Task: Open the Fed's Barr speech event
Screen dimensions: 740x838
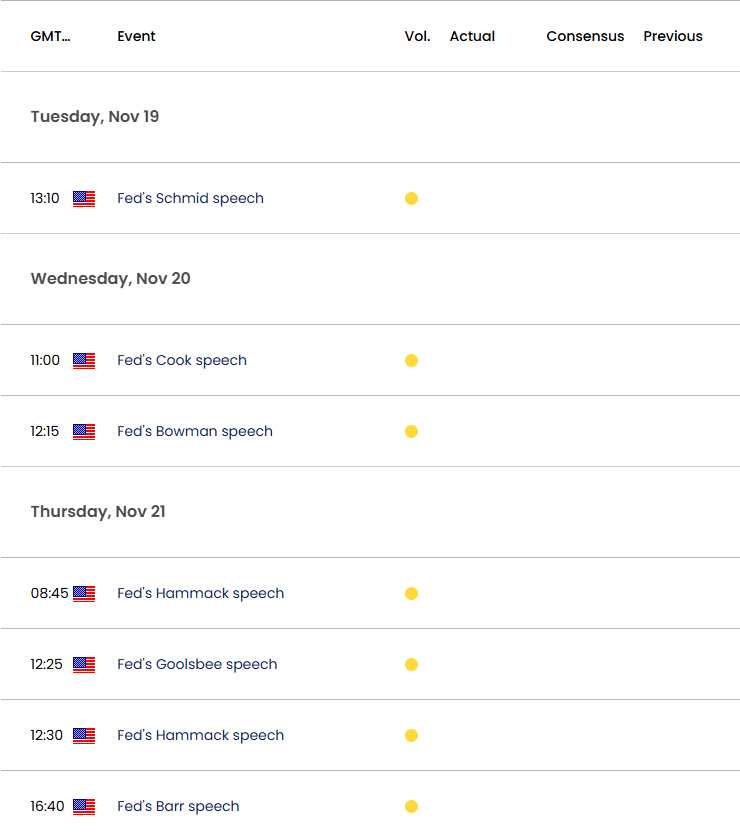Action: click(x=178, y=806)
